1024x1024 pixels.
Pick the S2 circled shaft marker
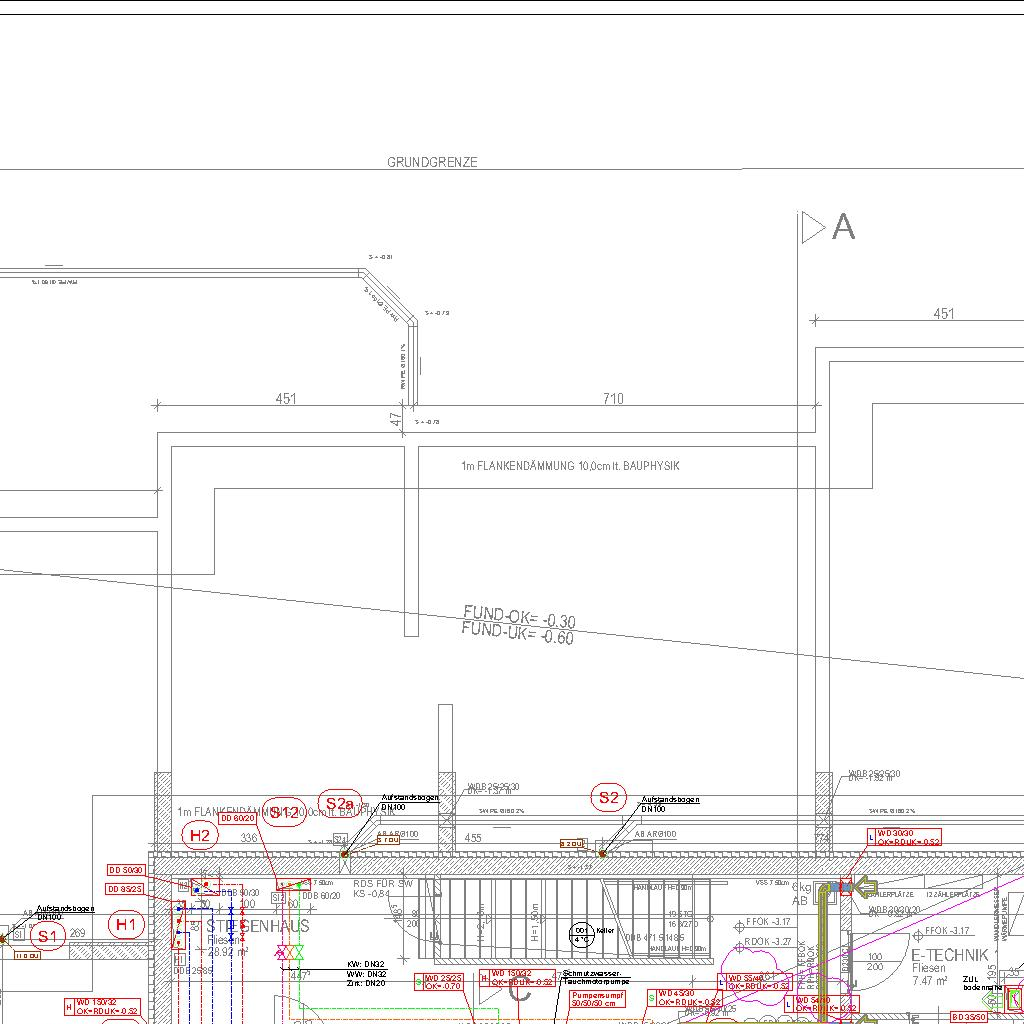(x=609, y=798)
